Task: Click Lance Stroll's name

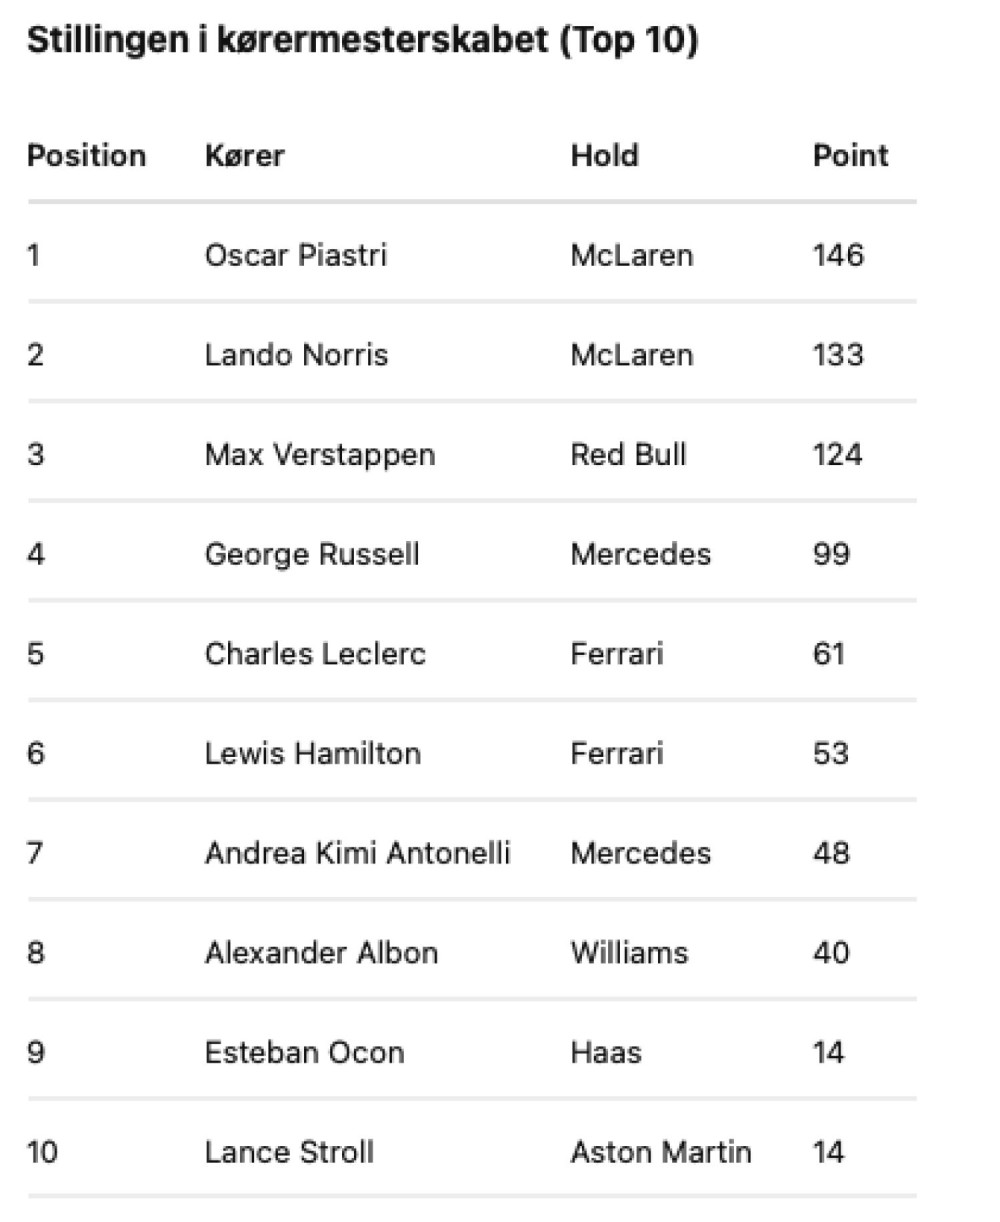Action: point(289,1152)
